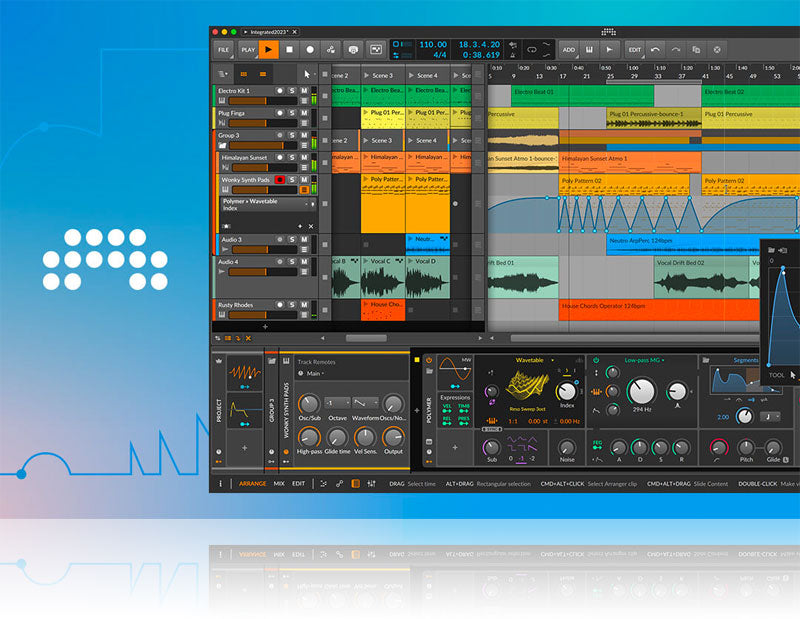
Task: Open the ADD menu
Action: (568, 49)
